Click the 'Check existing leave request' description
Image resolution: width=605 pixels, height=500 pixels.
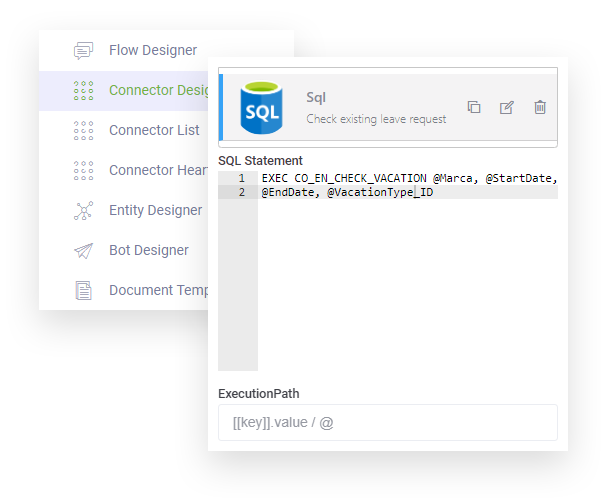click(376, 119)
